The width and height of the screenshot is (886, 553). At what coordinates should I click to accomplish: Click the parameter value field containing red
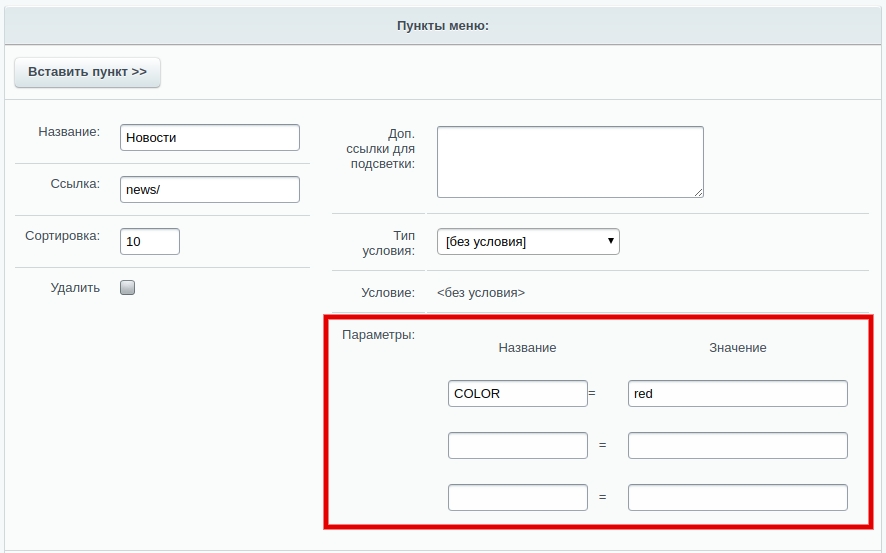point(737,393)
